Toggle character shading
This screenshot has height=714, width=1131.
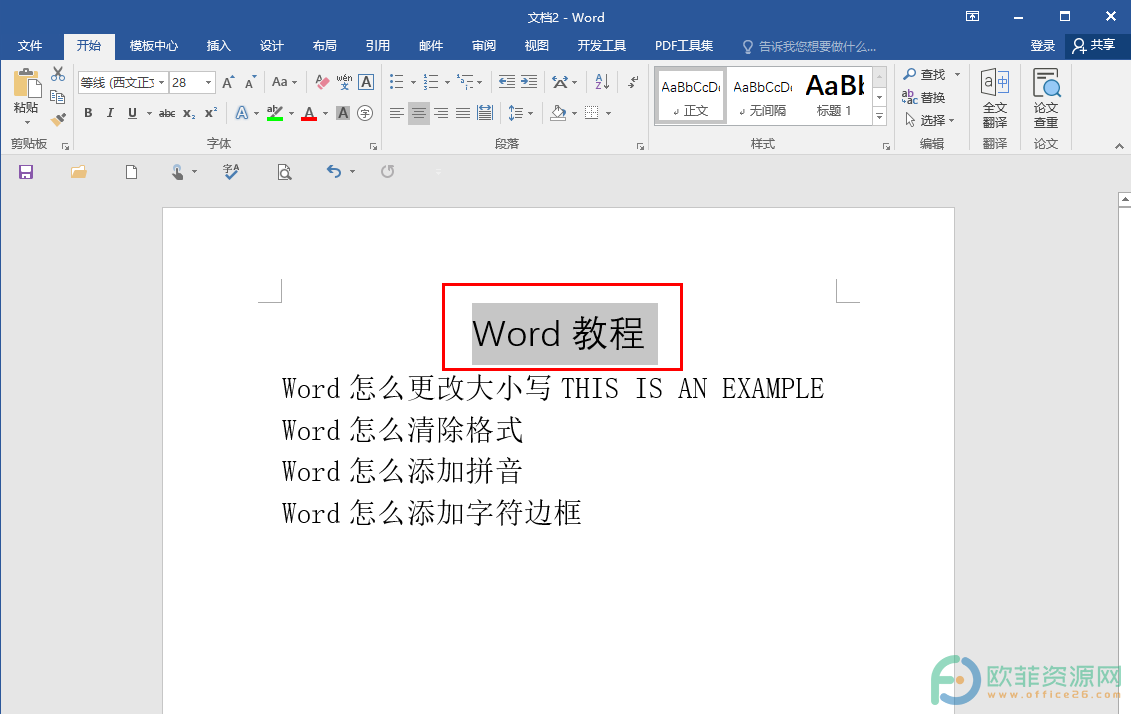[343, 113]
